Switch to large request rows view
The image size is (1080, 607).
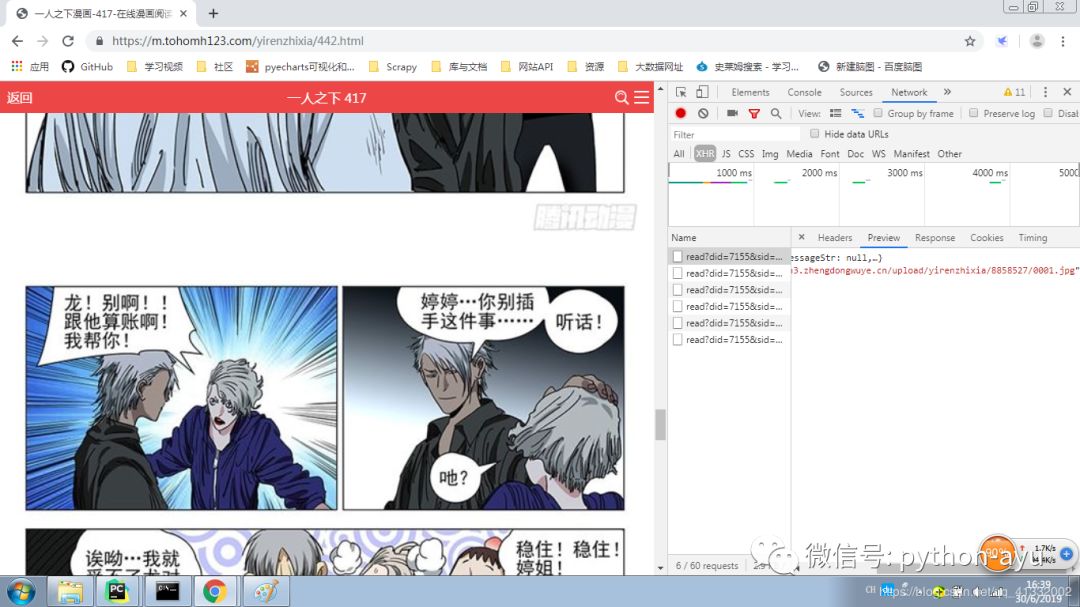[x=835, y=113]
